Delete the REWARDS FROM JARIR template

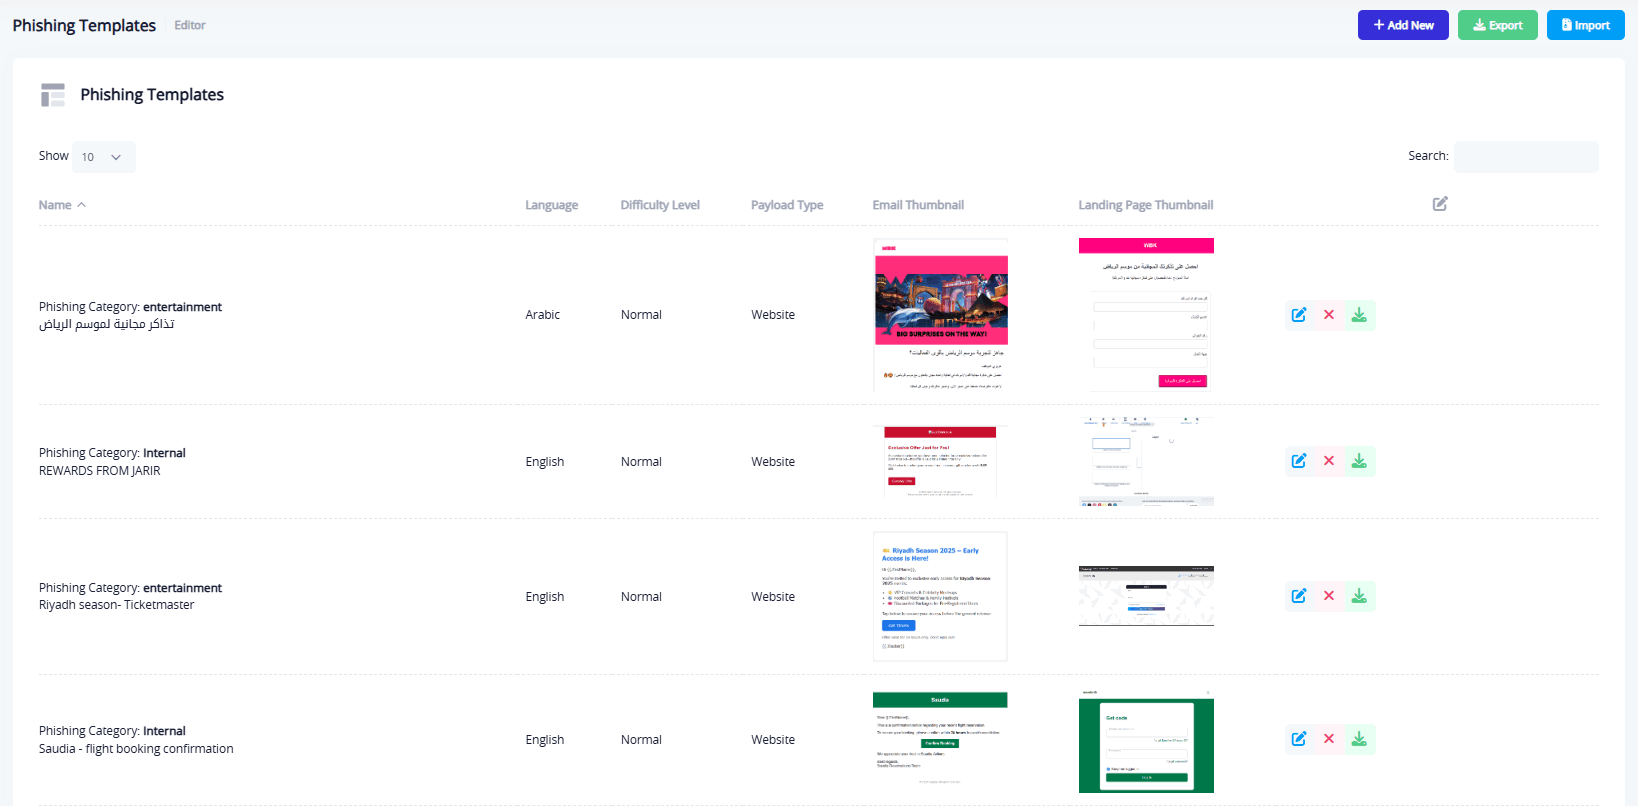[1329, 461]
